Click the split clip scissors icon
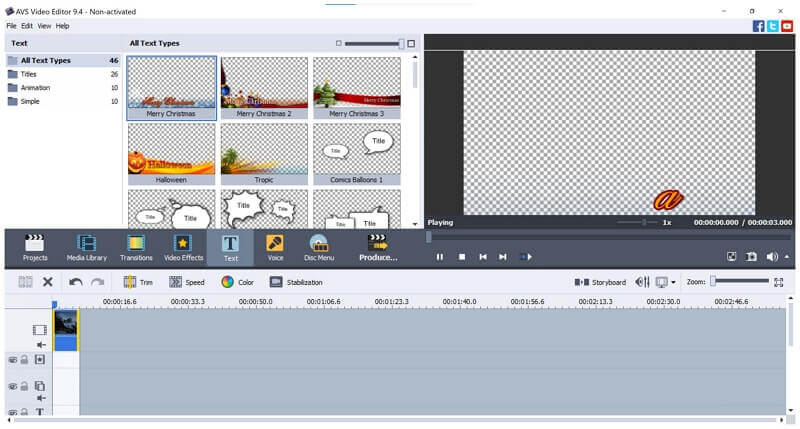 [25, 282]
